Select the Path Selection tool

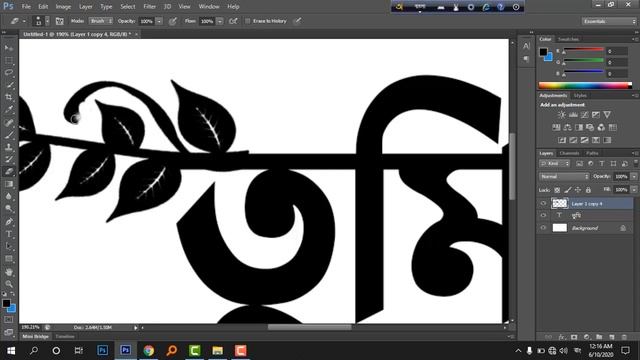click(9, 246)
